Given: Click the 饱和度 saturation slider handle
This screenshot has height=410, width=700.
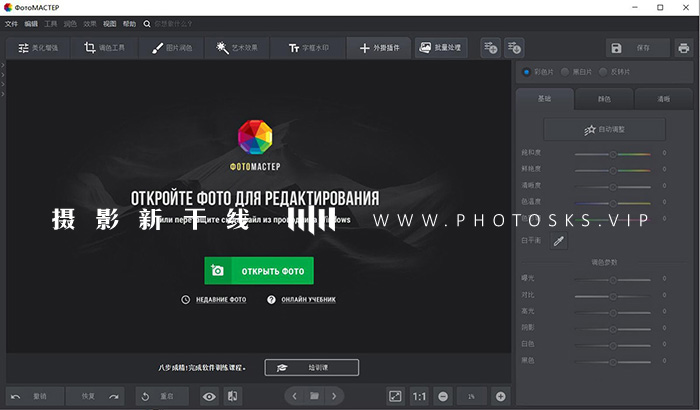Looking at the screenshot, I should pos(613,154).
